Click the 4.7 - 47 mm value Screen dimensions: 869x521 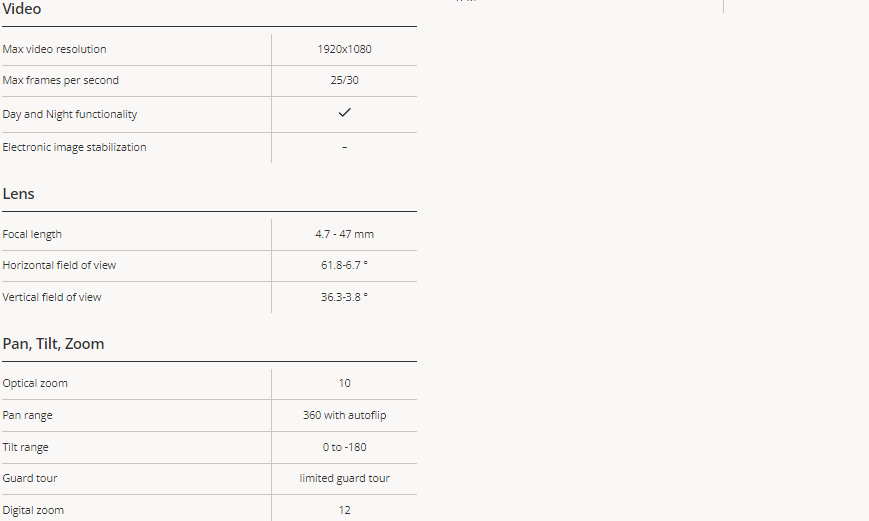[344, 234]
